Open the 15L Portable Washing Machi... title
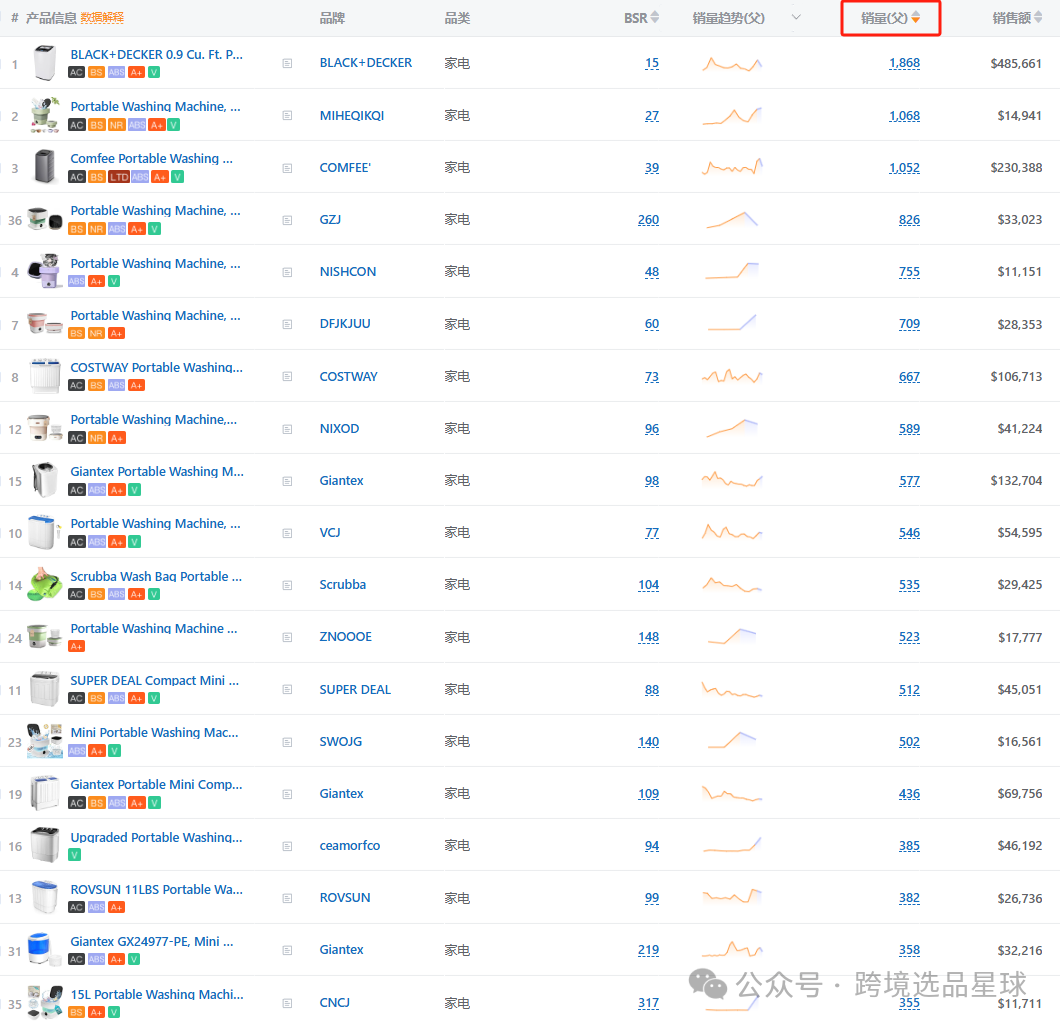The image size is (1060, 1027). (157, 995)
